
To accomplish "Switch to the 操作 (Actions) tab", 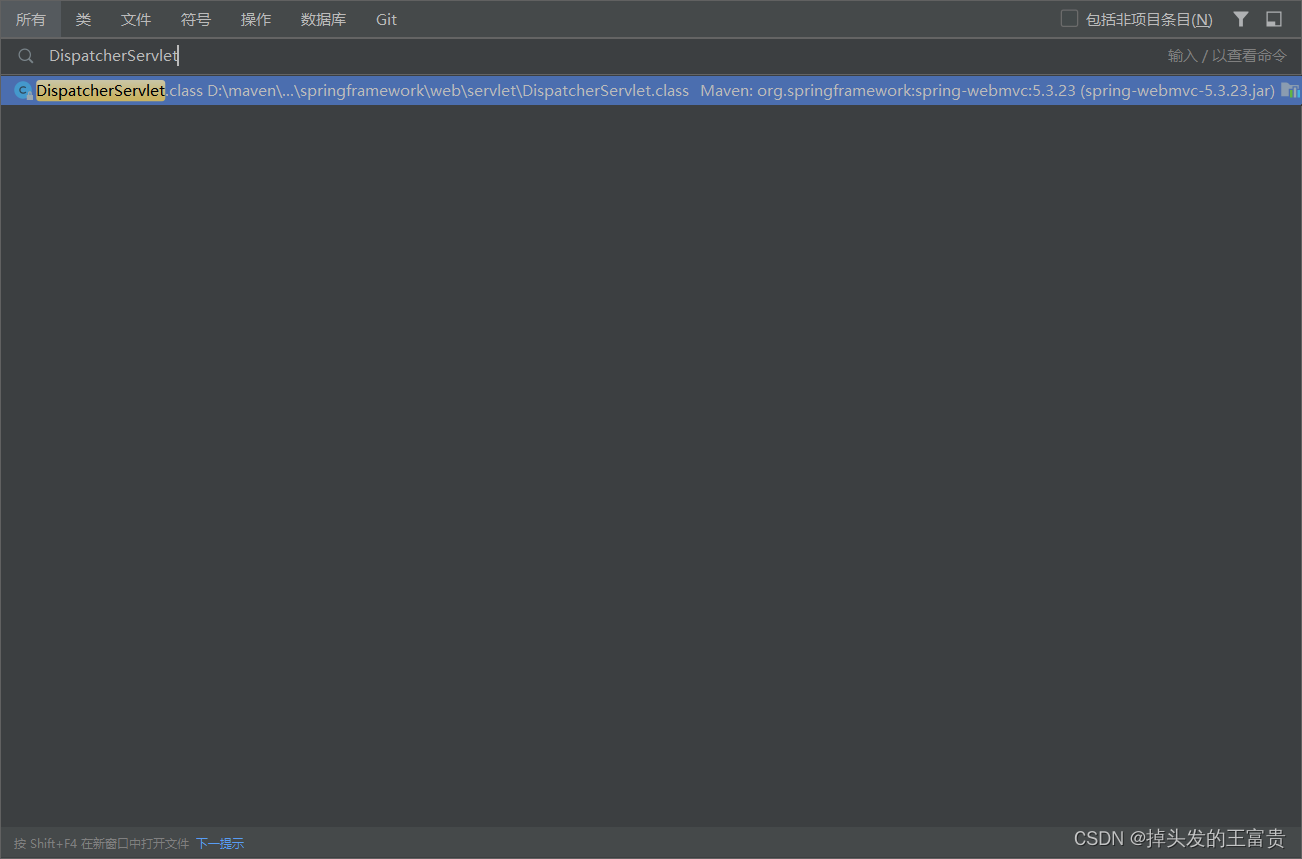I will coord(256,19).
